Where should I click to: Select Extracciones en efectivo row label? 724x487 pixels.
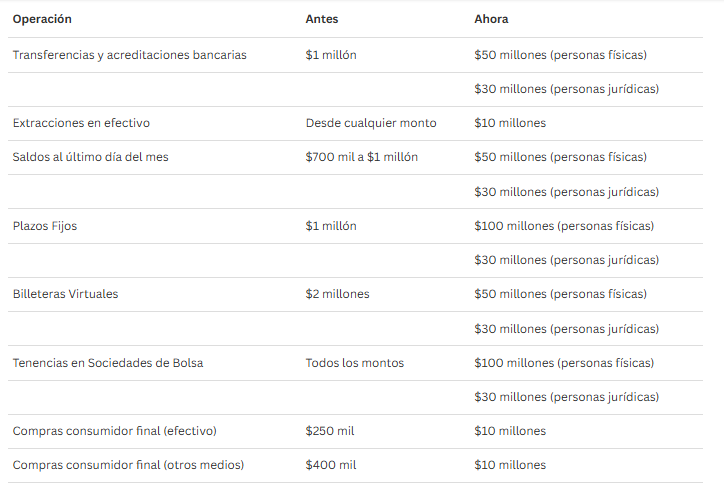pos(81,123)
